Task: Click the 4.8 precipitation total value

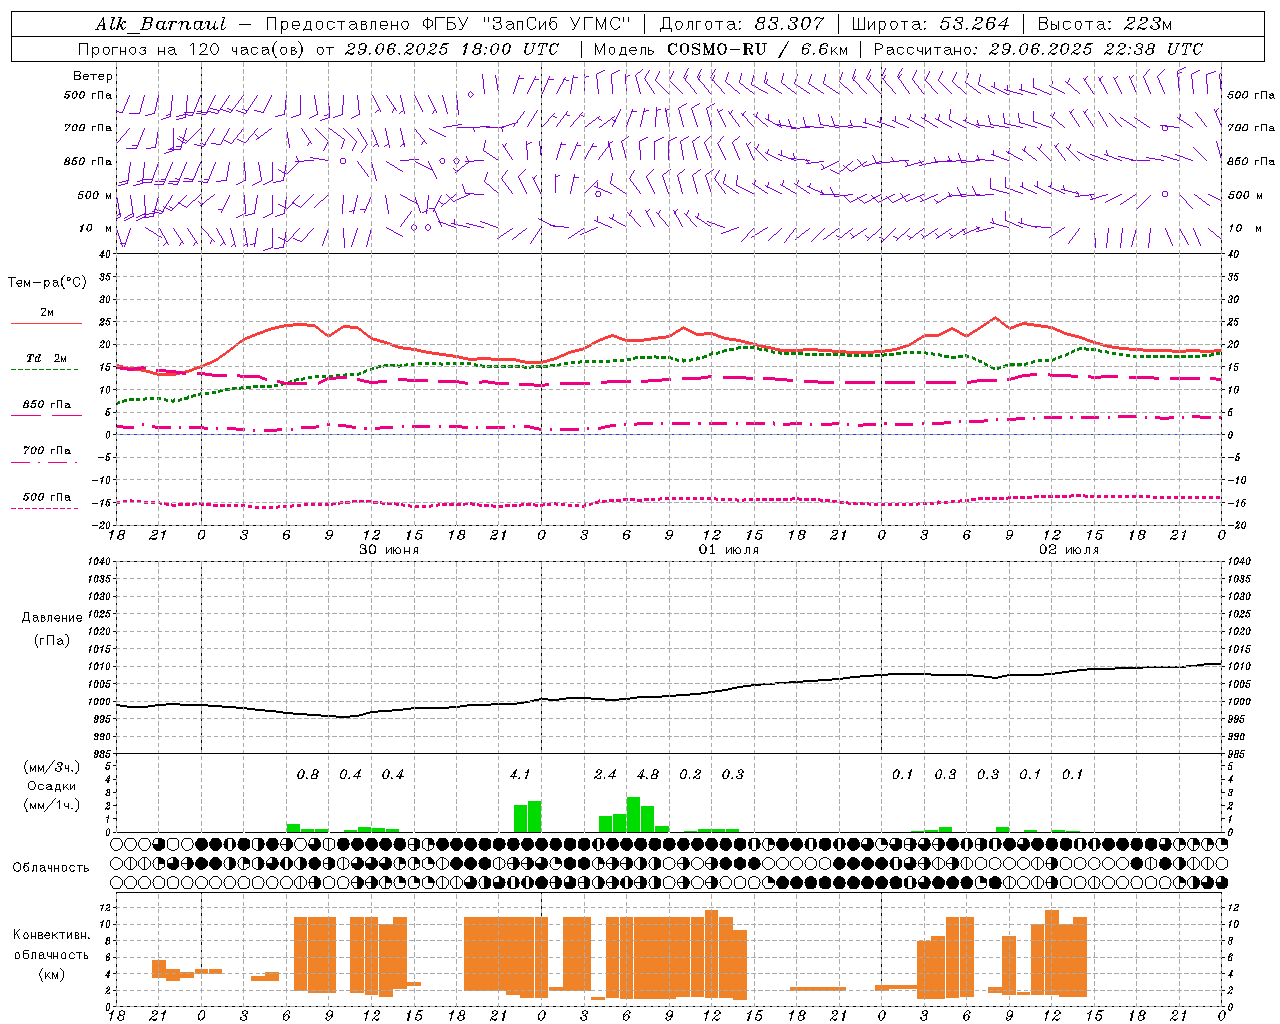Action: (x=648, y=775)
